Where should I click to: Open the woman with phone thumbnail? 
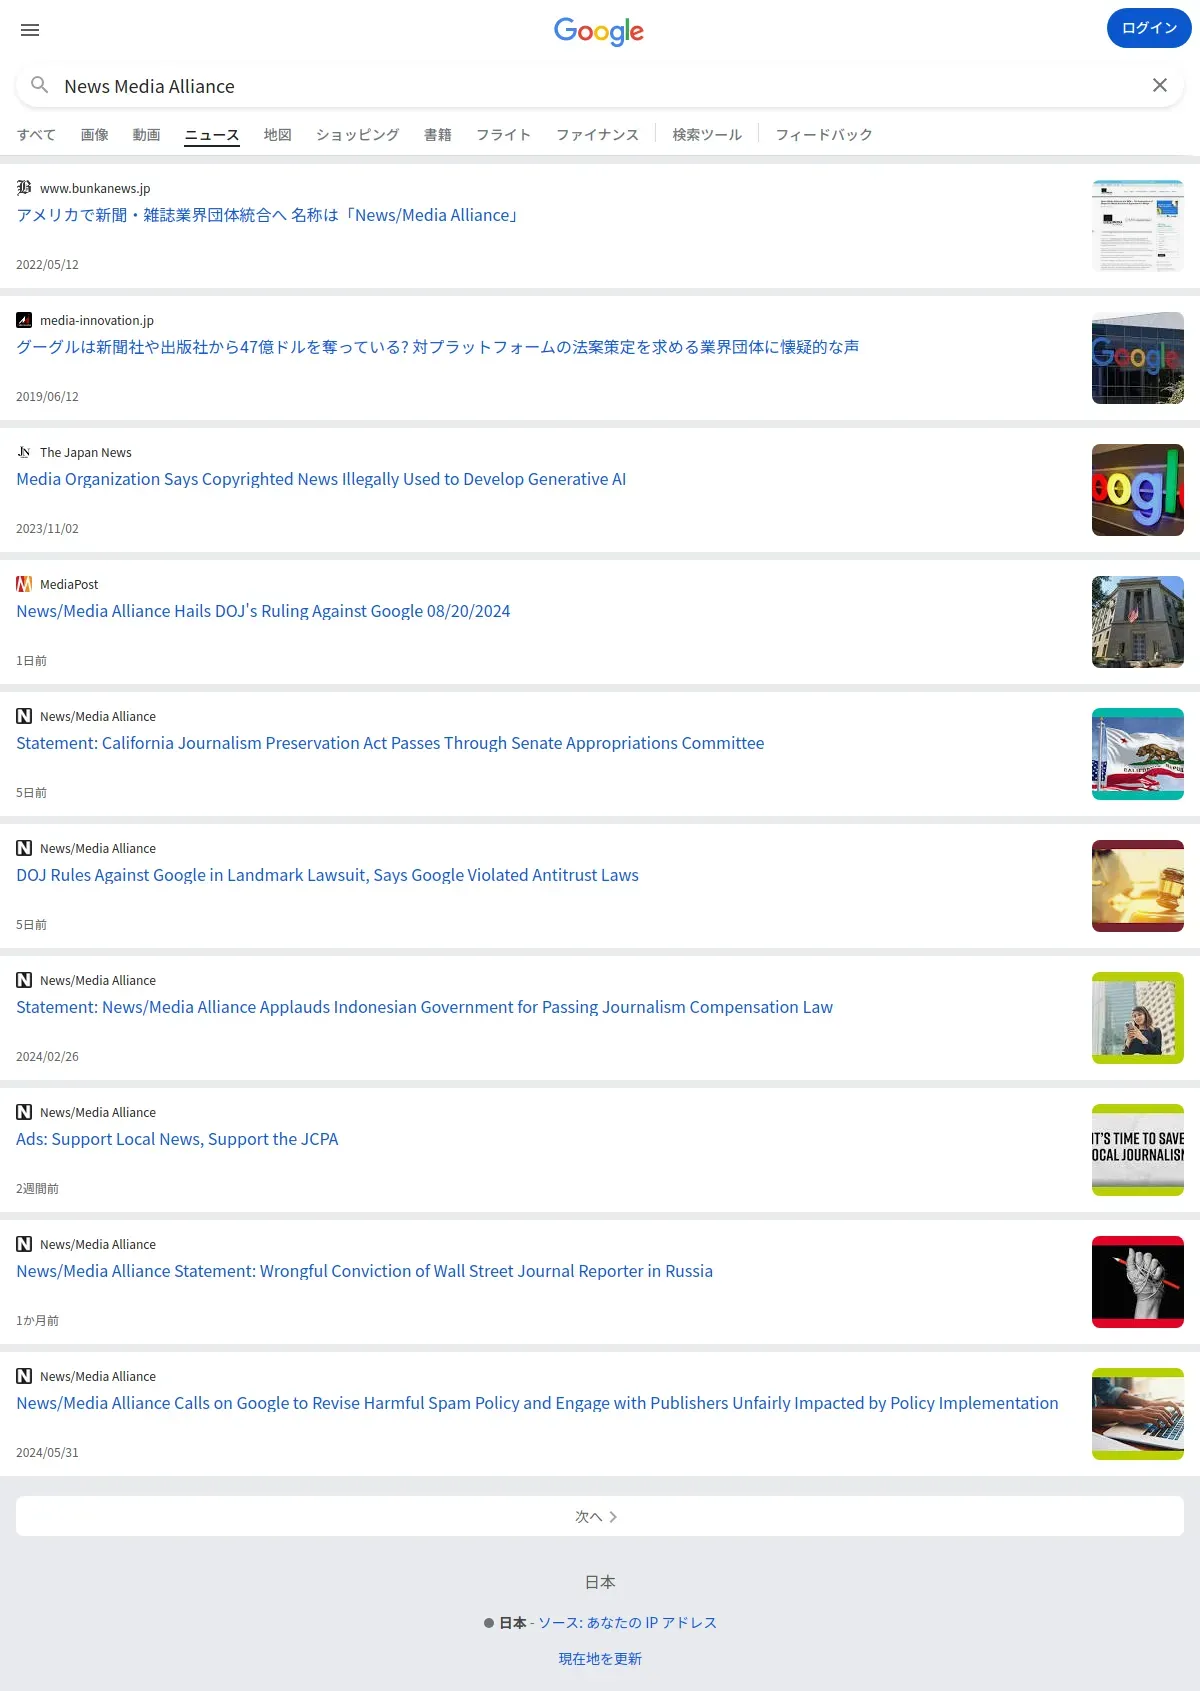(1138, 1018)
